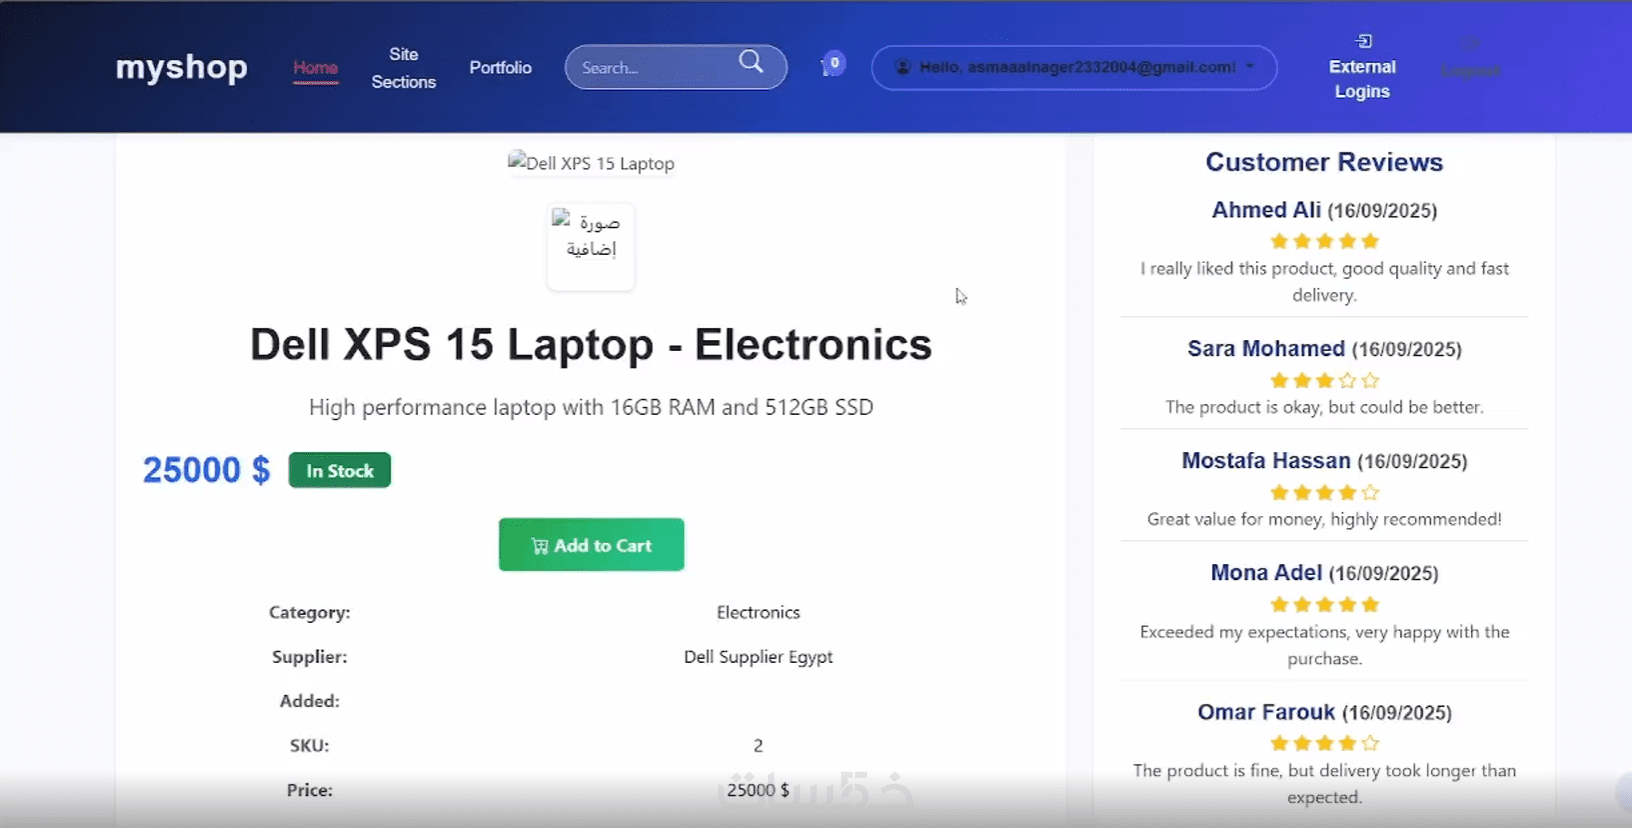Click the faded Logout link
The image size is (1632, 828).
[x=1469, y=58]
